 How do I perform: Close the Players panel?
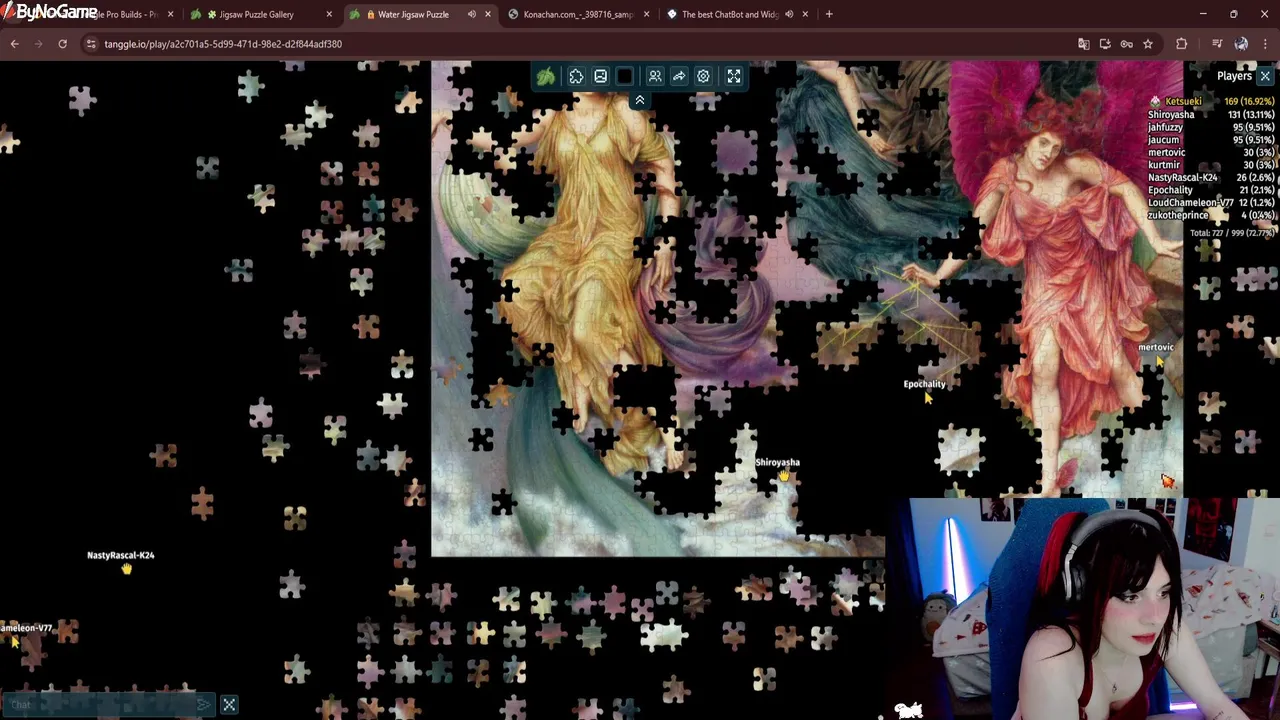point(1265,76)
